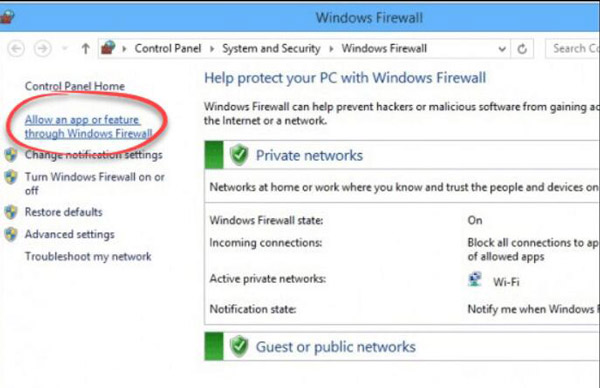600x388 pixels.
Task: Click shield icon beside Change notification settings
Action: tap(11, 155)
